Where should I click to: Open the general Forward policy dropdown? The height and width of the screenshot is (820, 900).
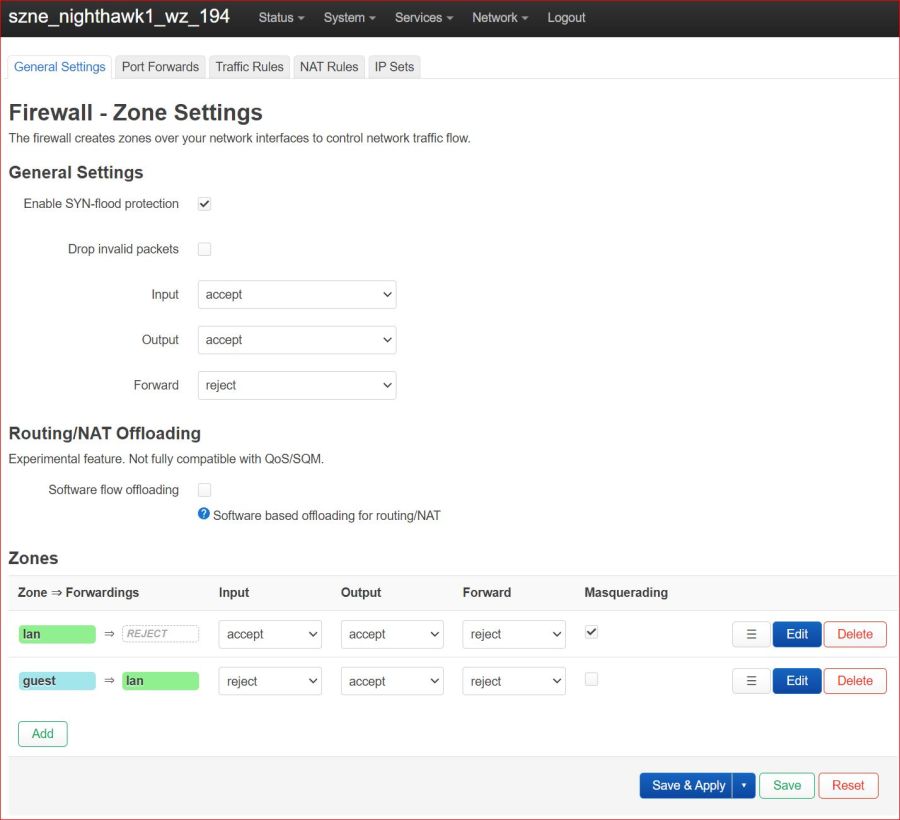tap(297, 385)
